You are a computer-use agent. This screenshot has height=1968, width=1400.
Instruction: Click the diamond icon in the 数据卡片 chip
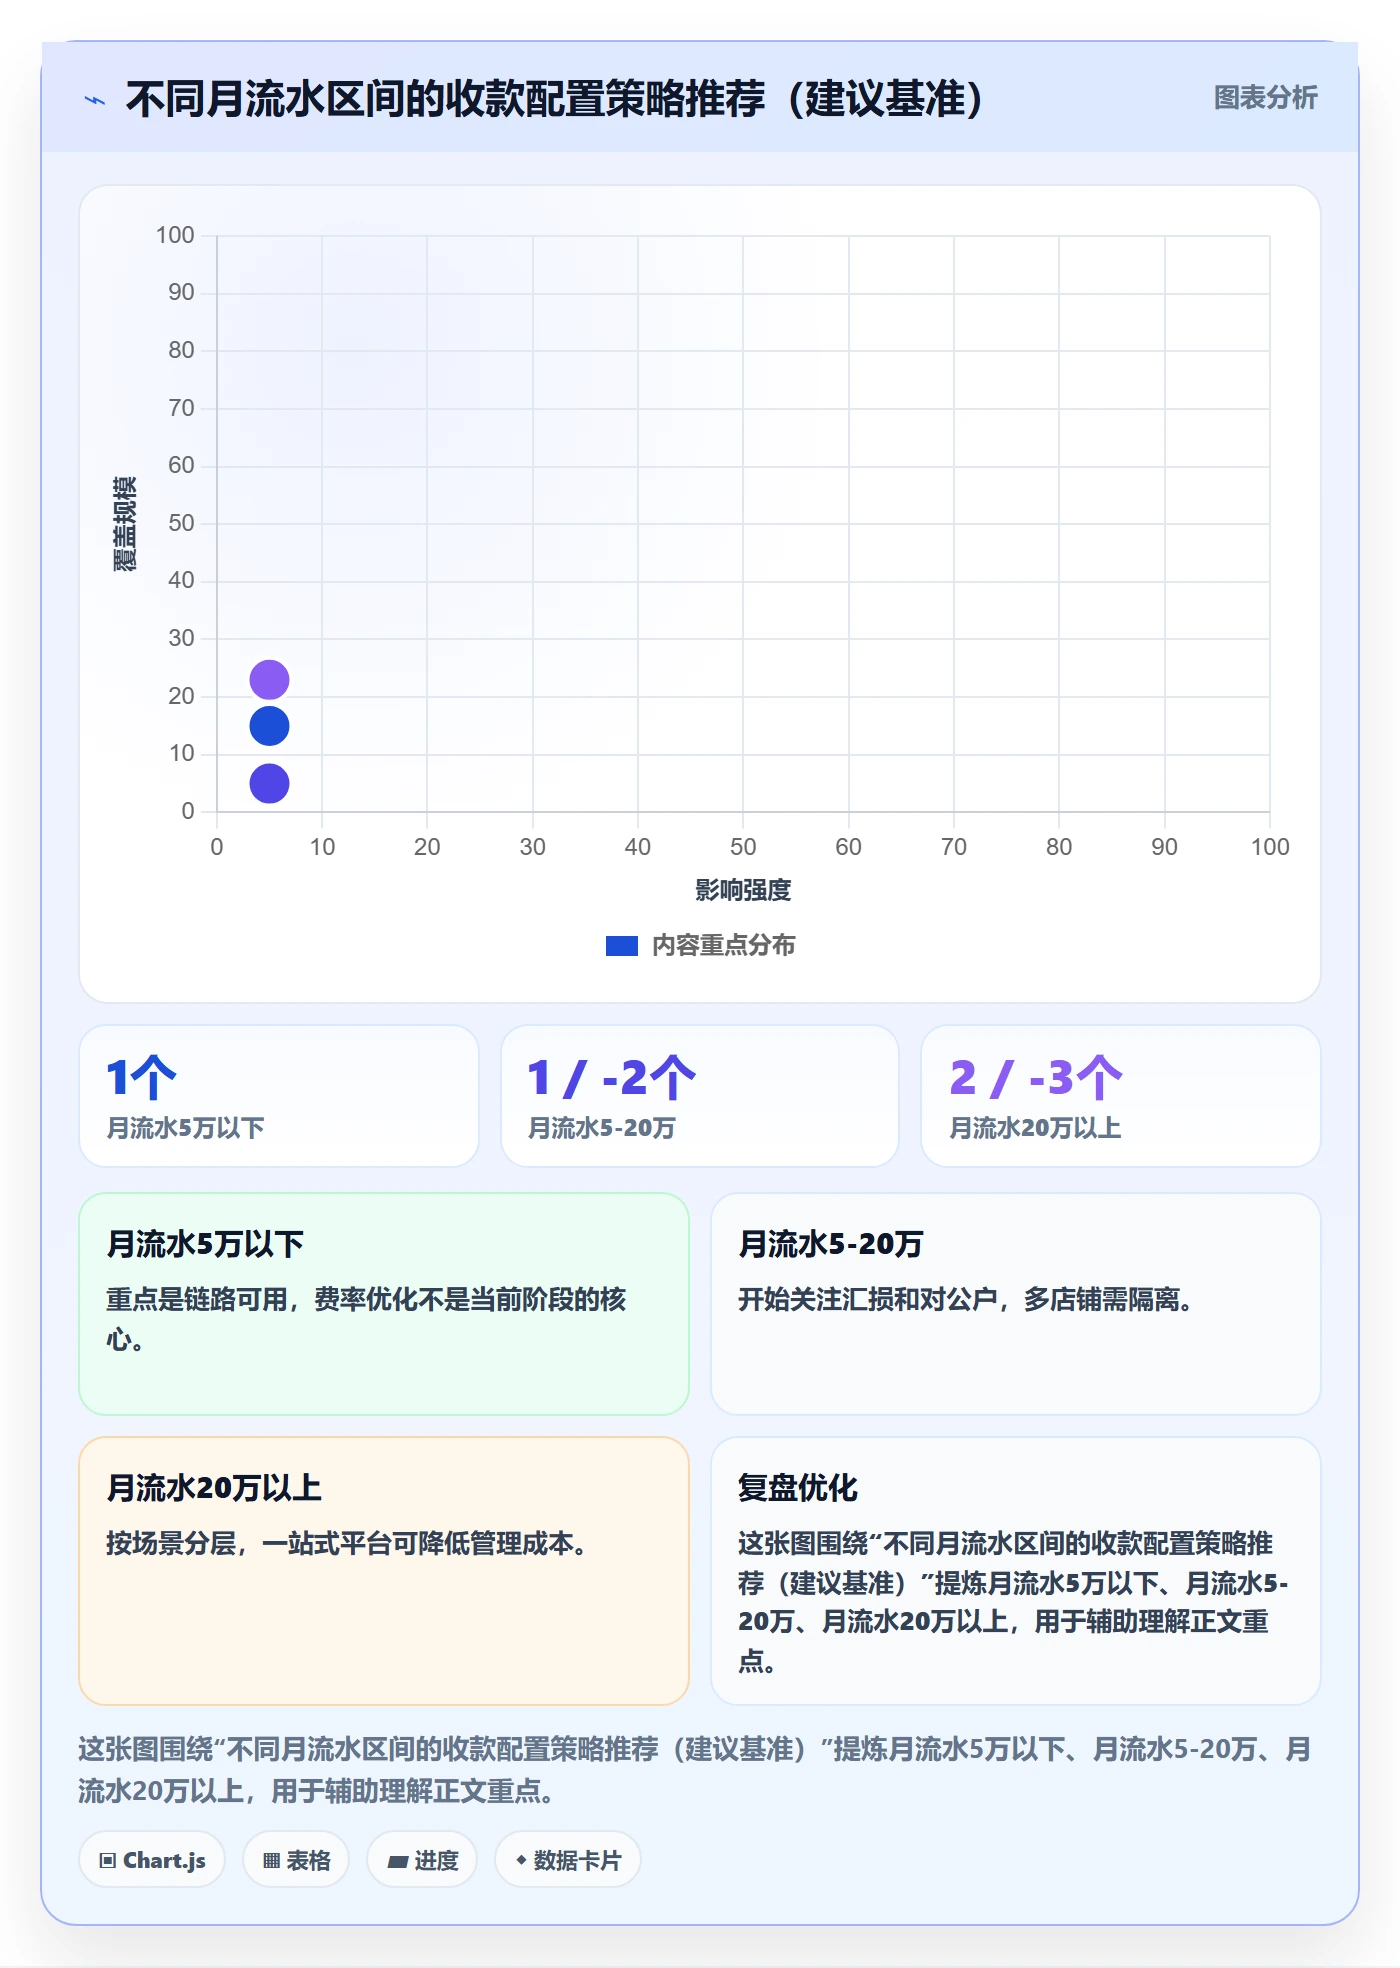(521, 1860)
